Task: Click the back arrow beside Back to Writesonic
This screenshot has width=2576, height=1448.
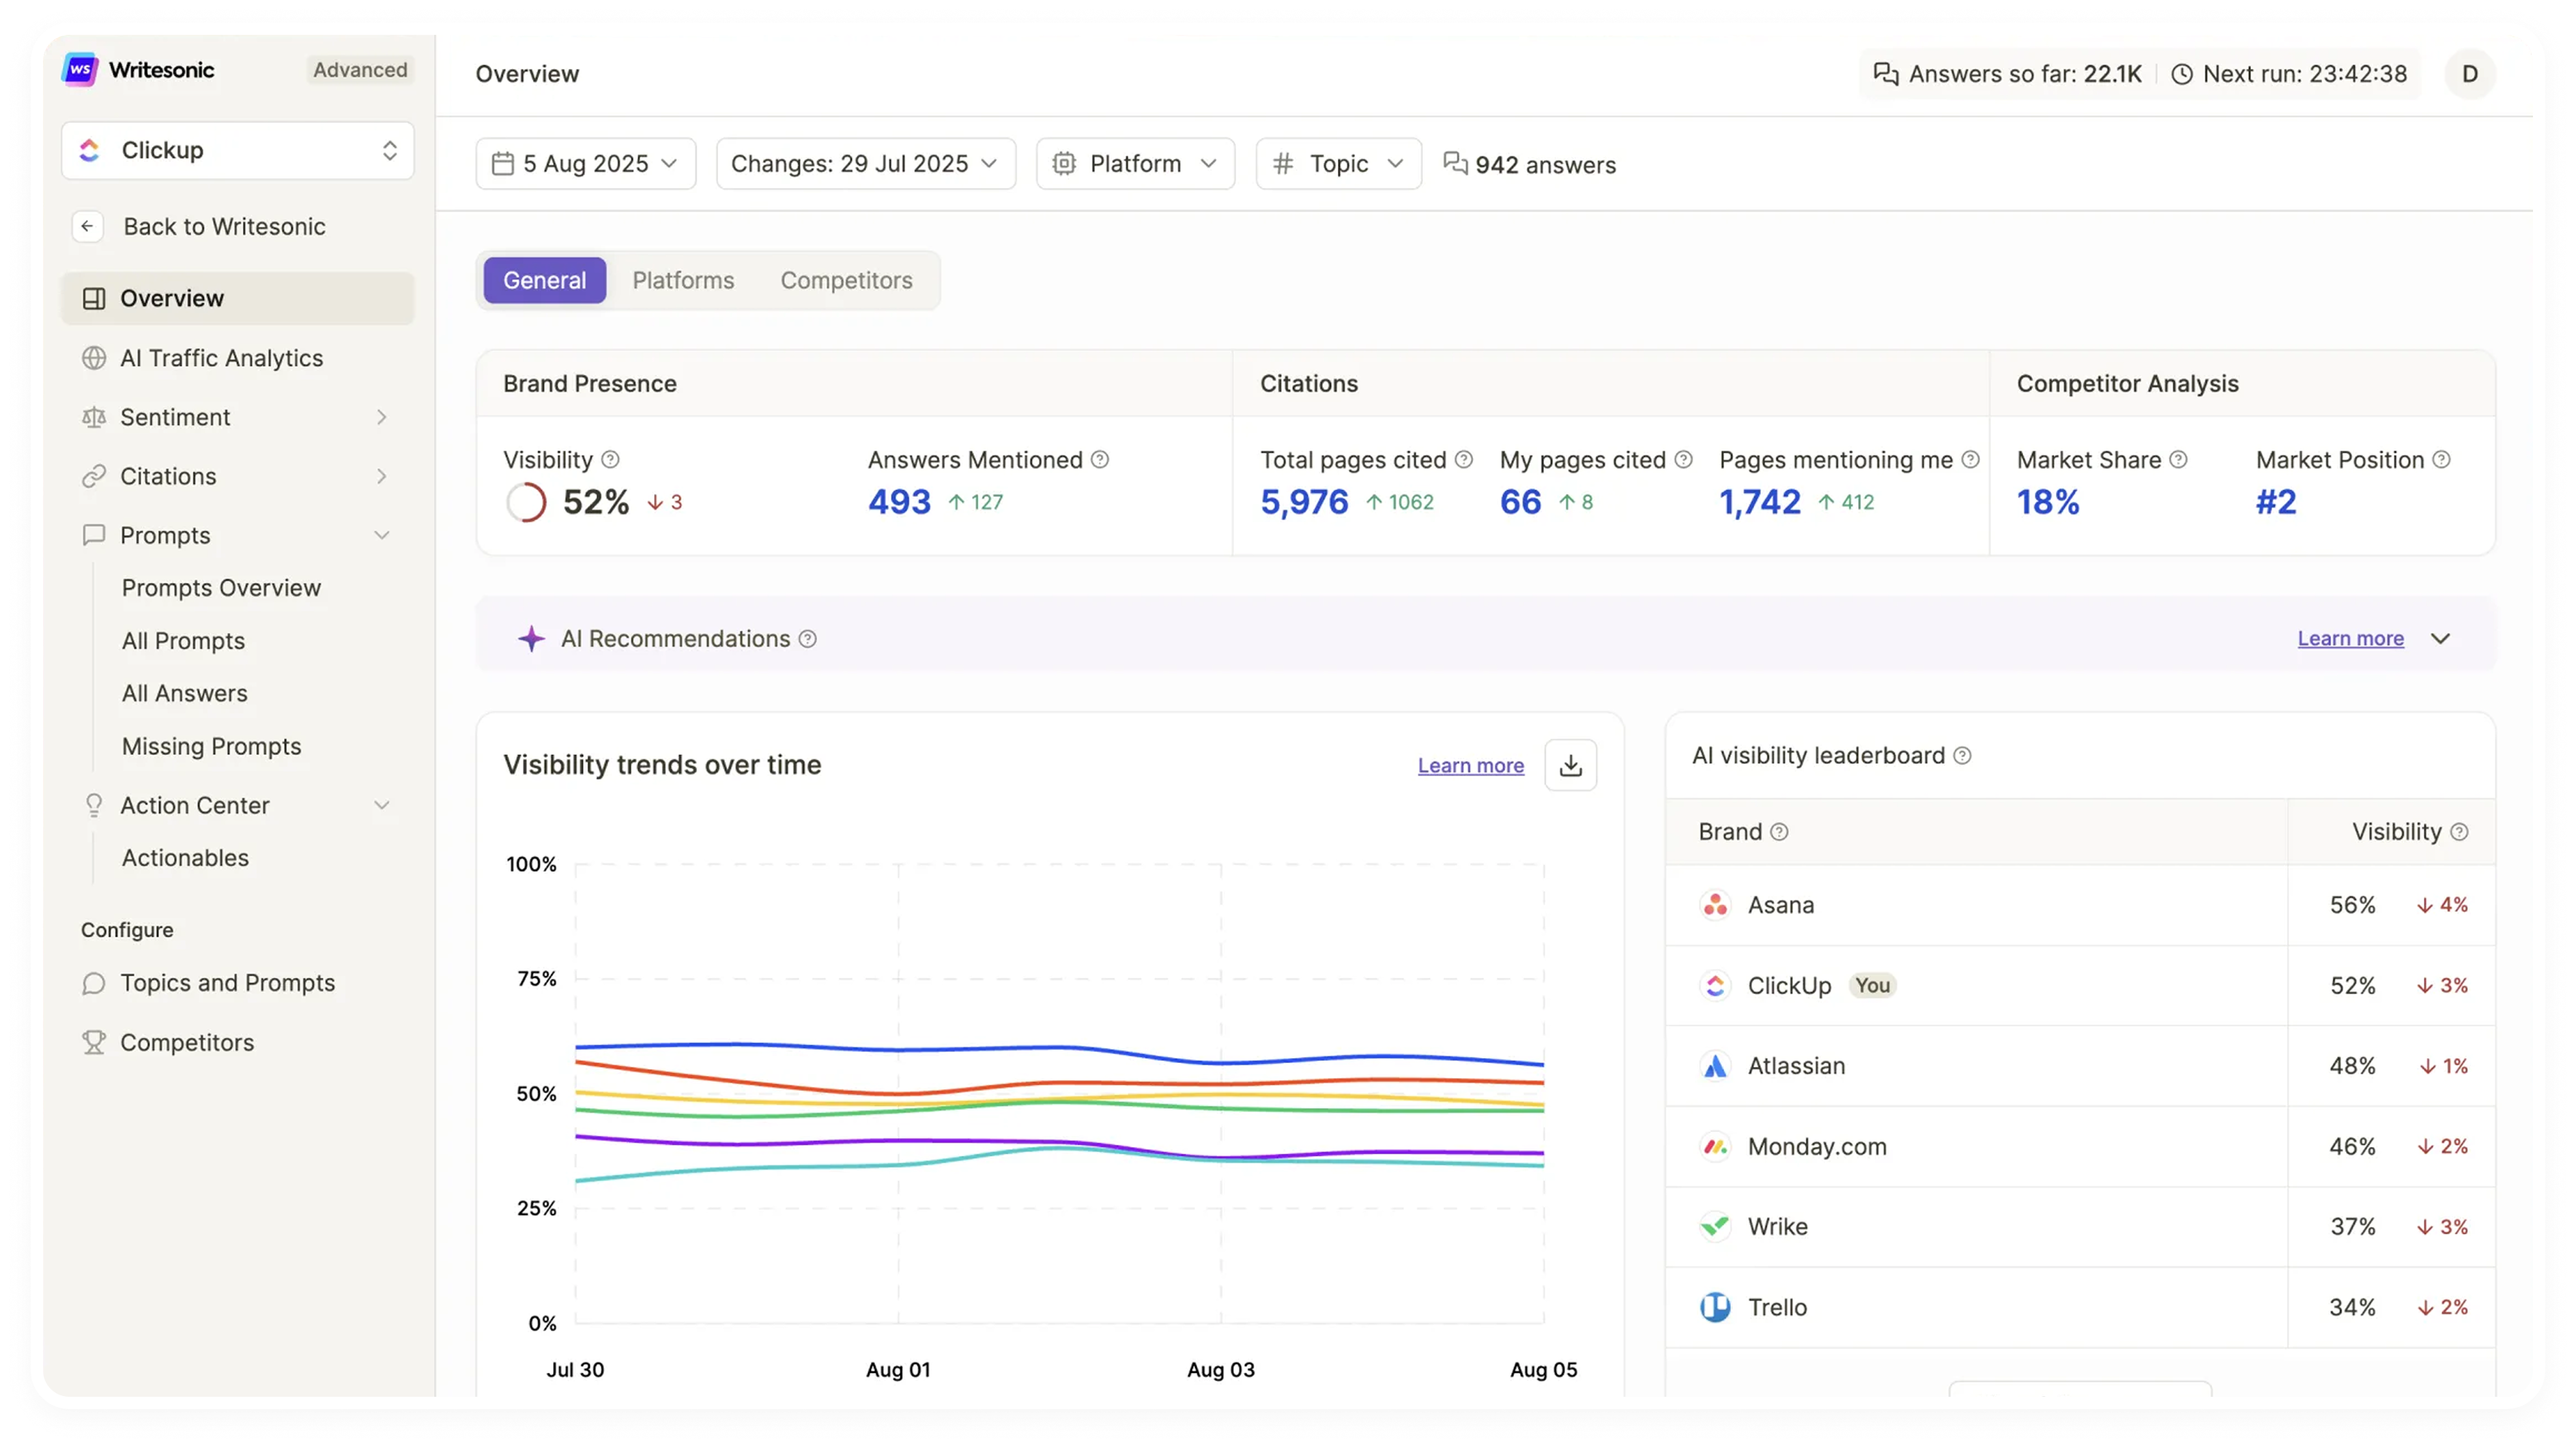Action: point(88,226)
